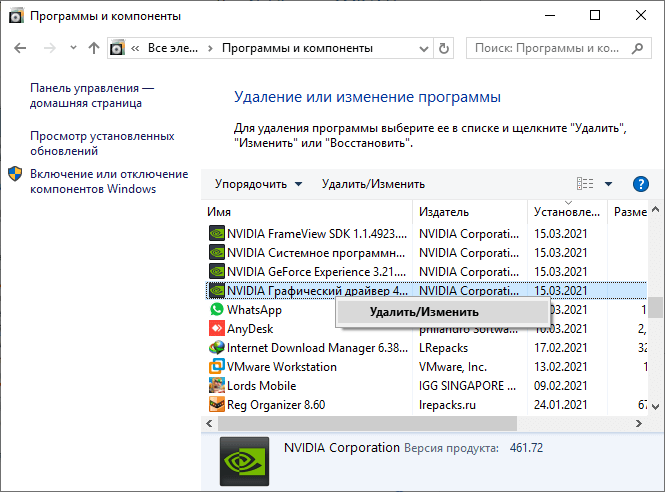This screenshot has height=492, width=665.
Task: Click the AnyDesk red icon
Action: tap(217, 328)
